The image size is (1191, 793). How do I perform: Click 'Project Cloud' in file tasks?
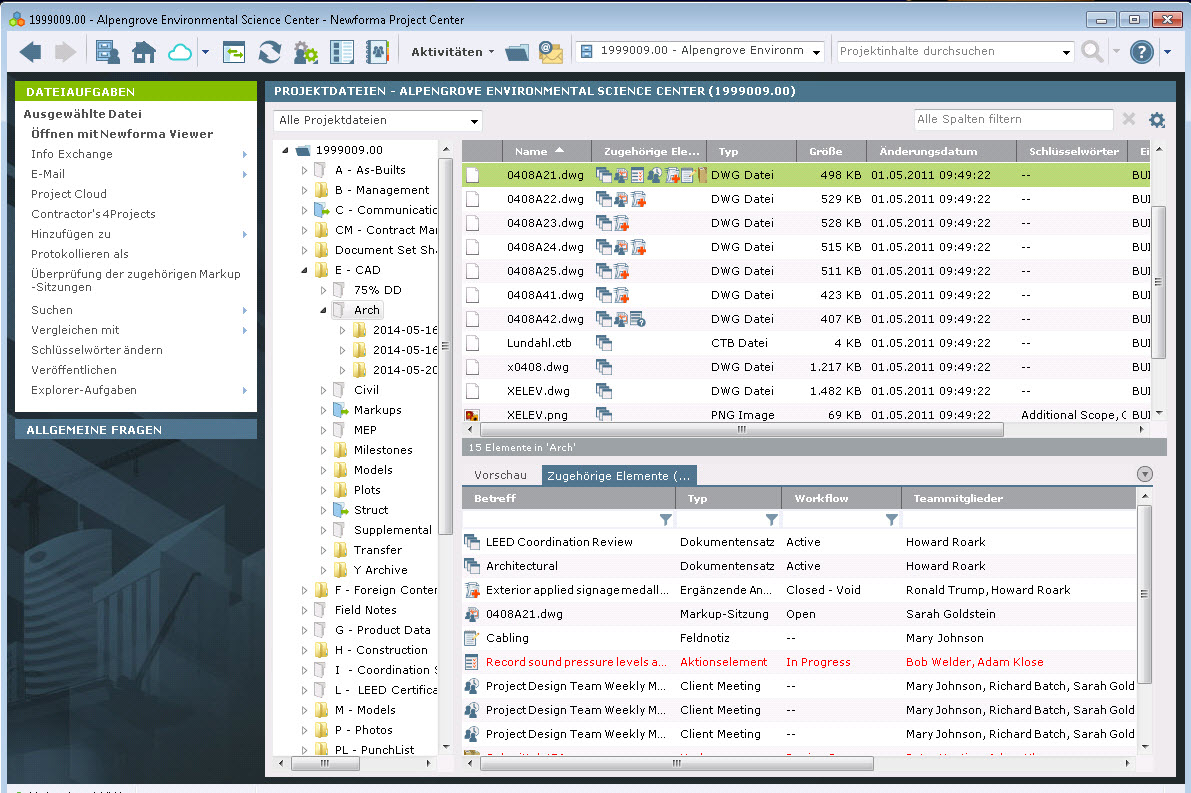(x=69, y=194)
